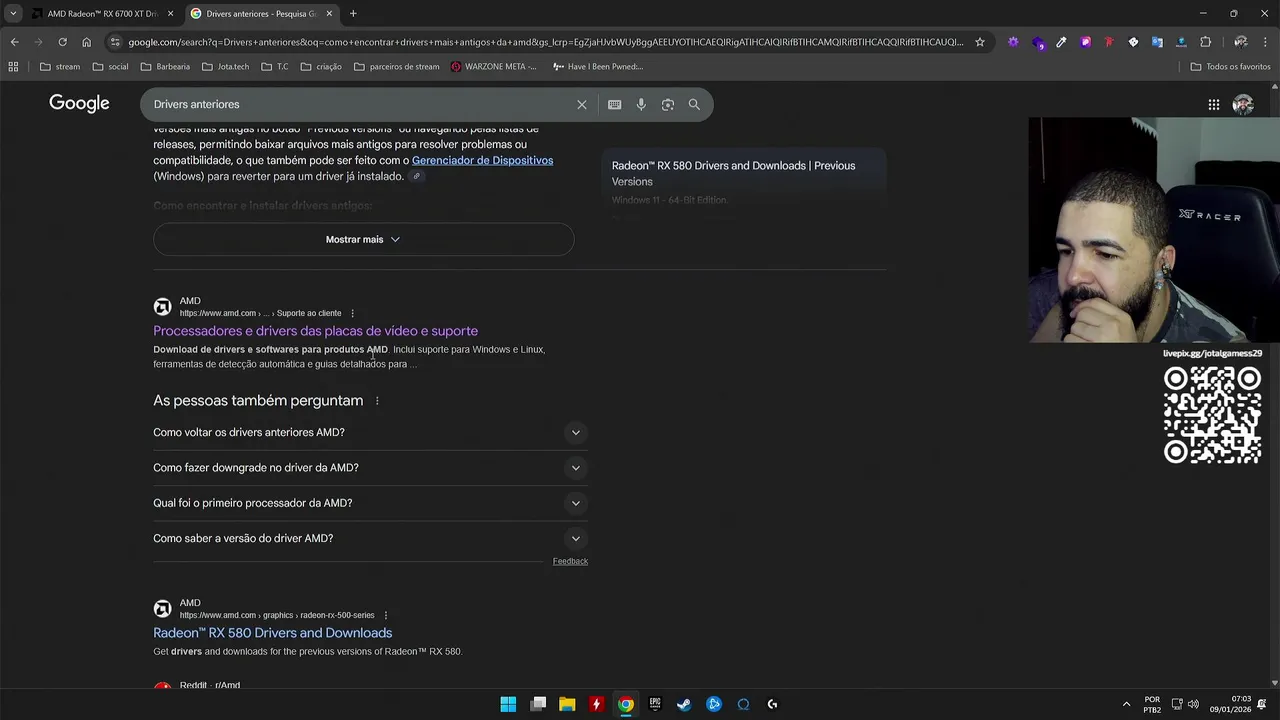Open the stream bookmarks folder

click(x=60, y=67)
